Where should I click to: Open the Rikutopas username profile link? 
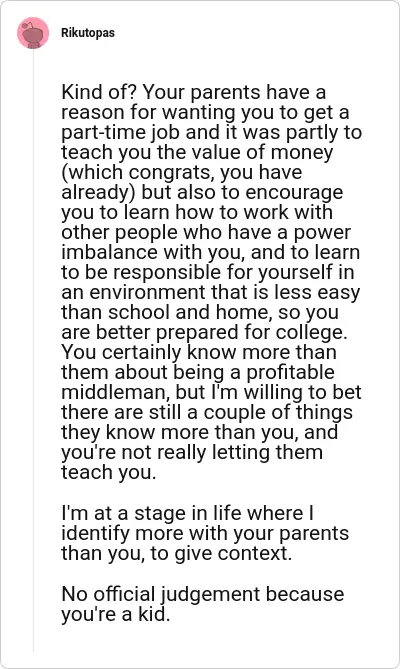click(x=88, y=33)
